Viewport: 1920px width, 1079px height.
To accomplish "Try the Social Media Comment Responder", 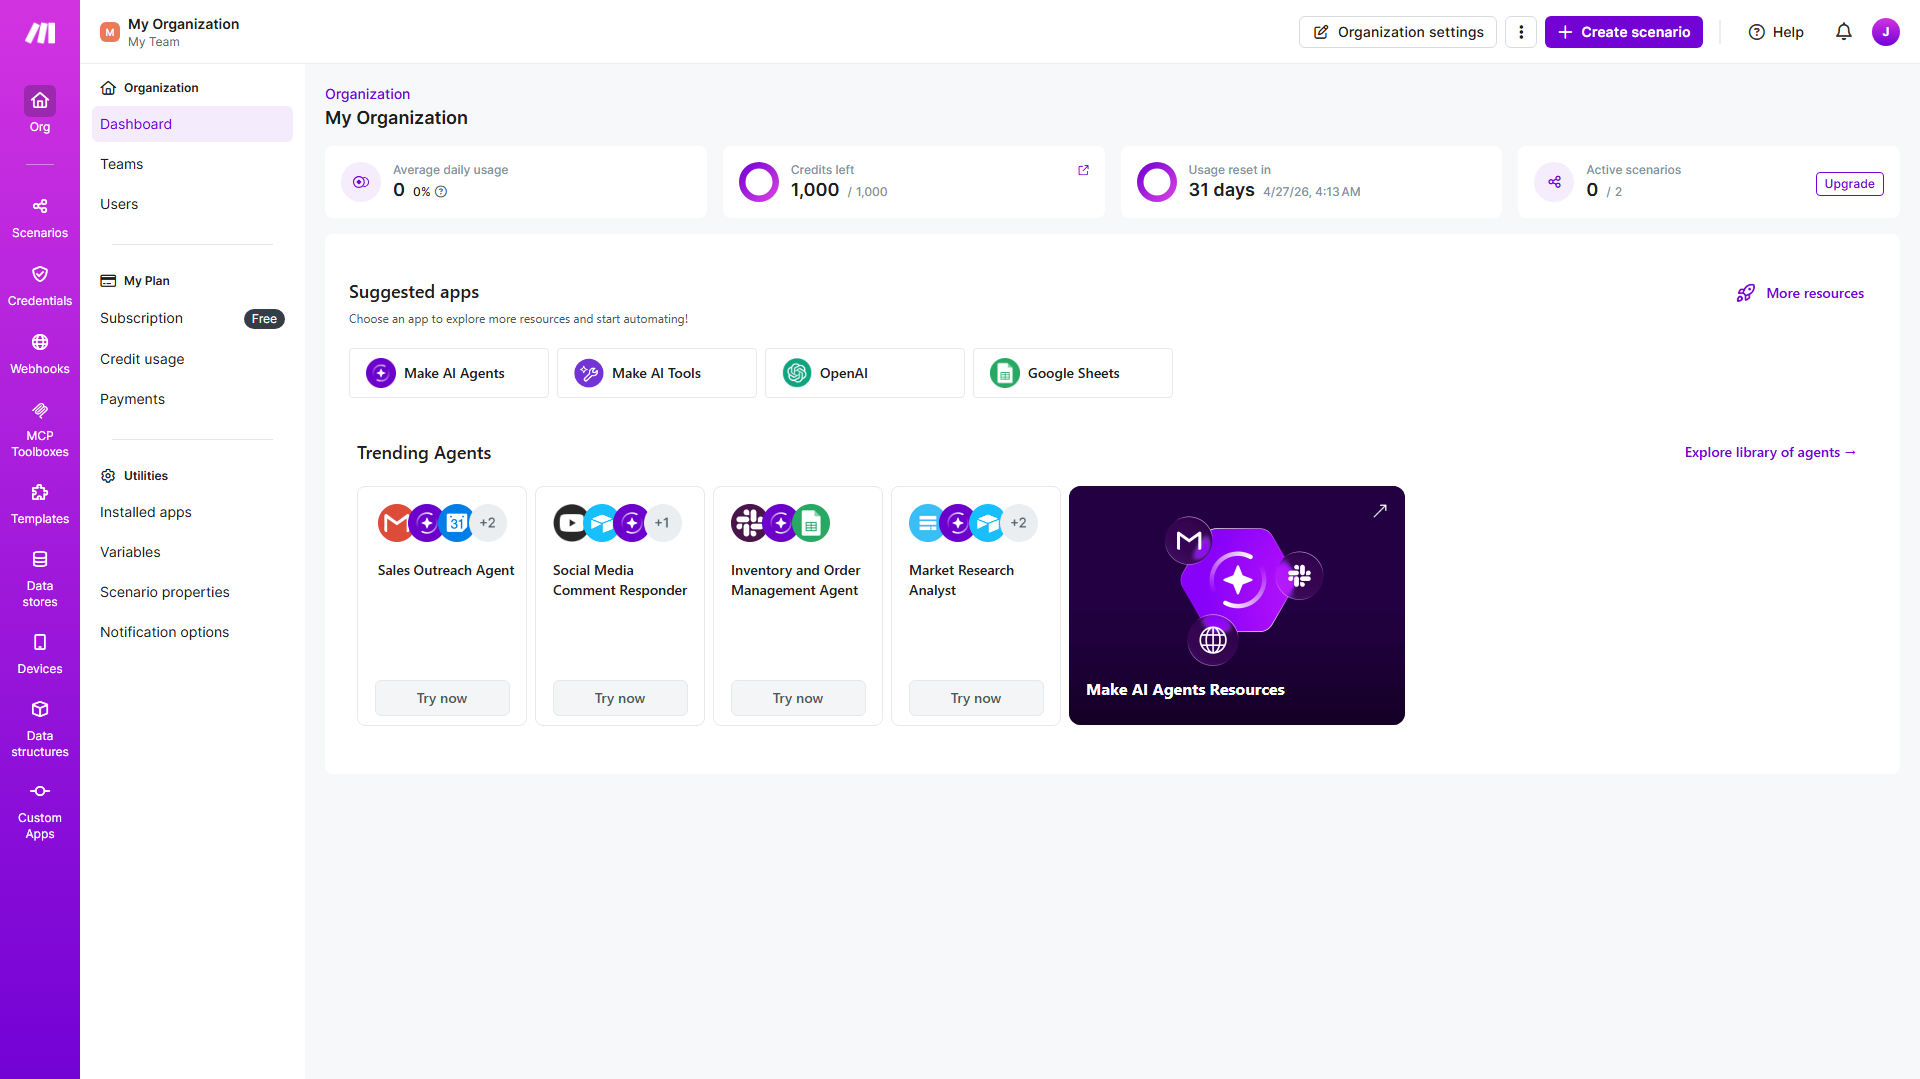I will tap(620, 698).
